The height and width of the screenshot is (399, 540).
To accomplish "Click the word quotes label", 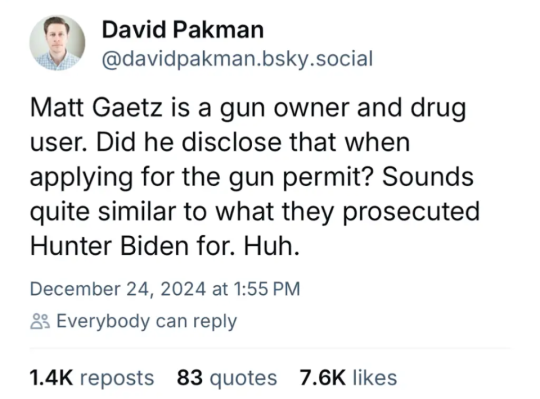I will pos(243,378).
